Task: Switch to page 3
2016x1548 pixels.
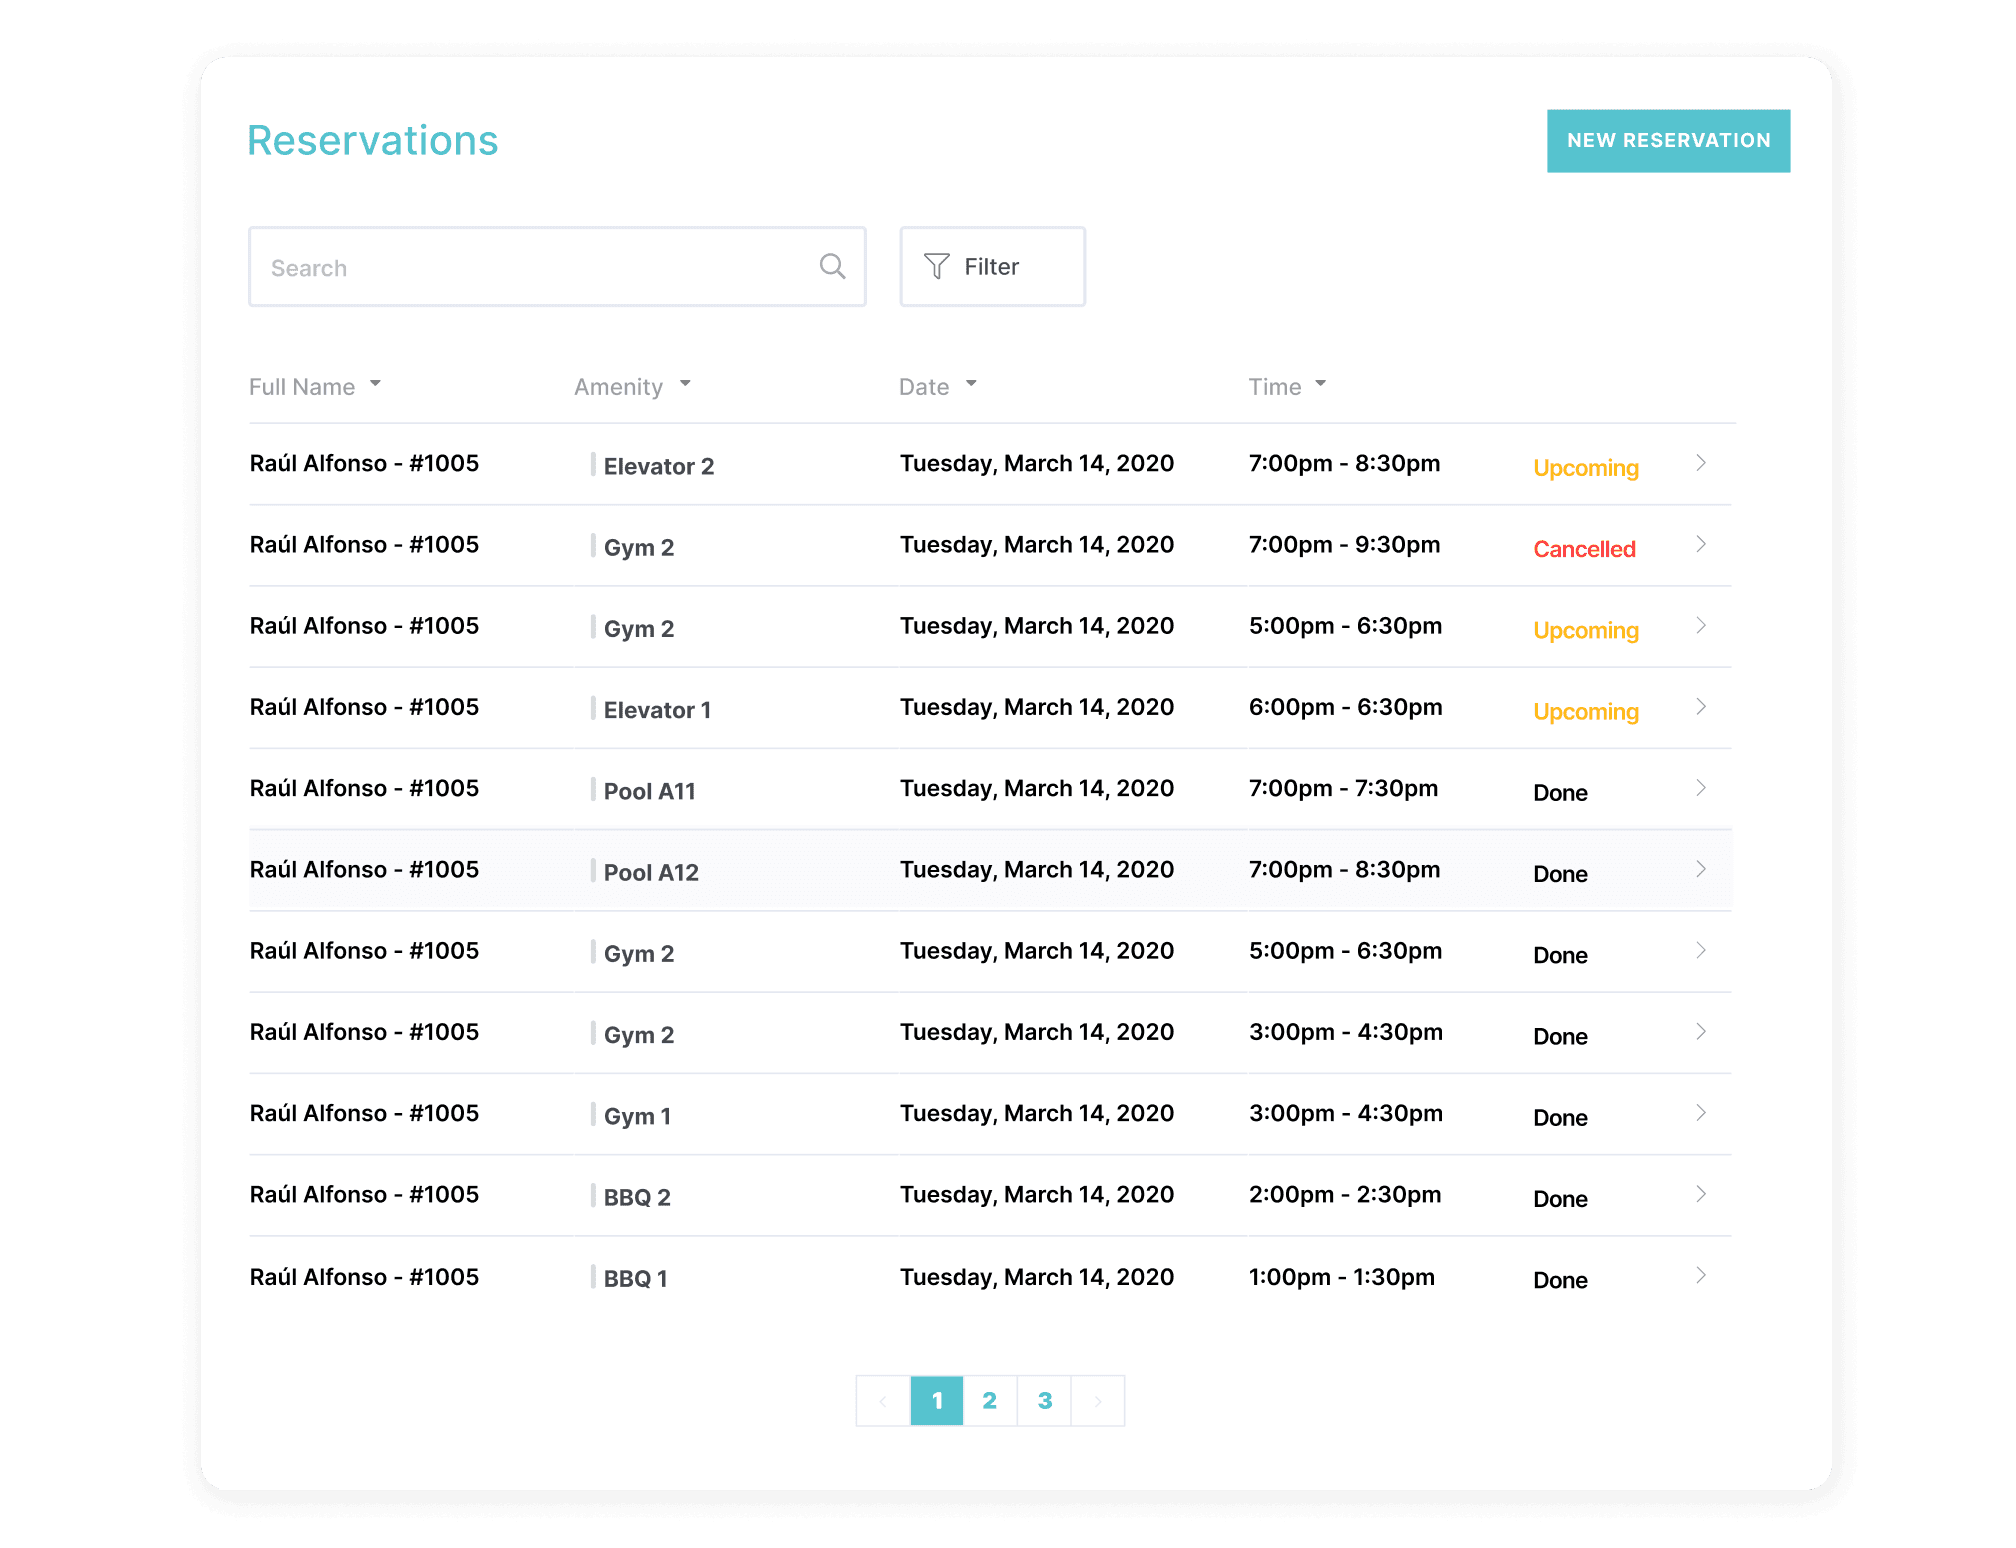Action: pos(1044,1401)
